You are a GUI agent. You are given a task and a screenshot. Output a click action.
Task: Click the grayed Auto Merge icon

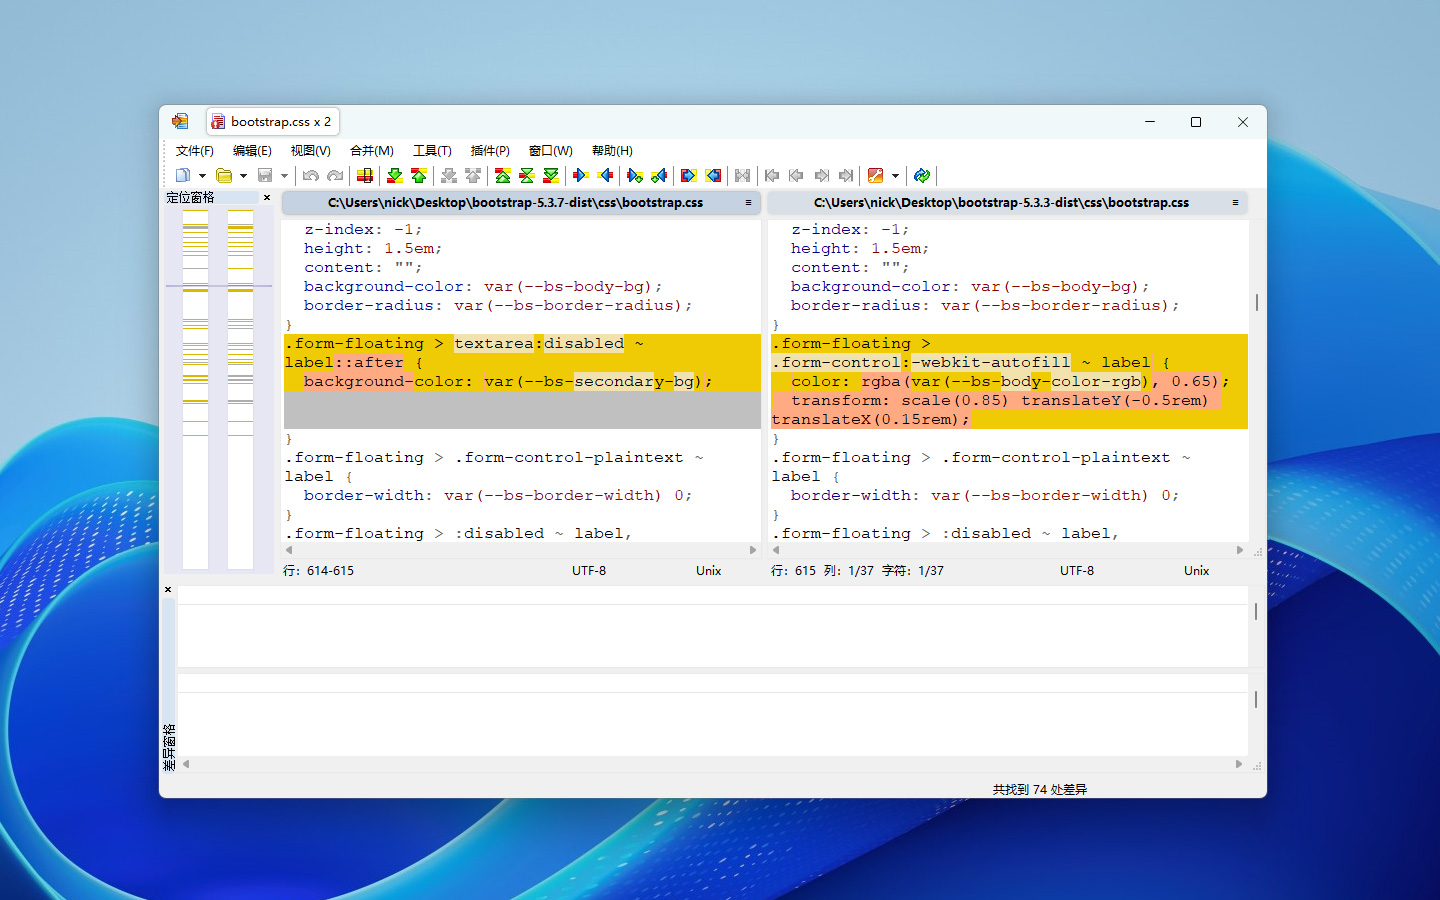pos(742,176)
